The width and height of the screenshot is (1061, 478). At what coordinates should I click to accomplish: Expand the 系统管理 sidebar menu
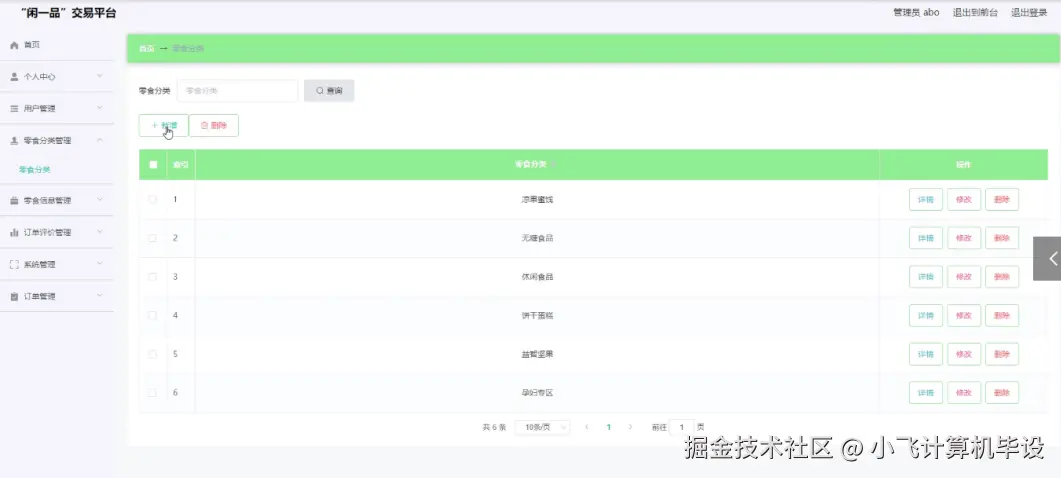(x=57, y=264)
